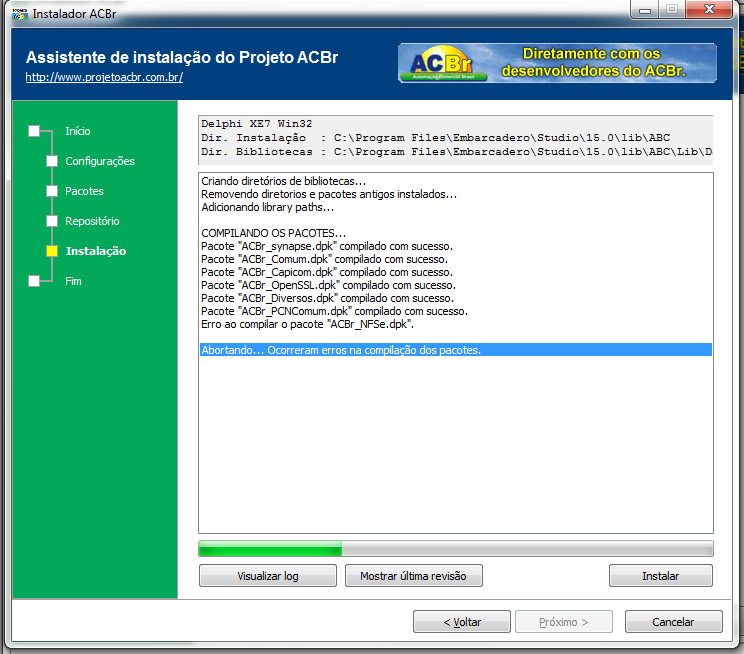Select the Repositório wizard step
Image resolution: width=744 pixels, height=654 pixels.
coord(92,221)
